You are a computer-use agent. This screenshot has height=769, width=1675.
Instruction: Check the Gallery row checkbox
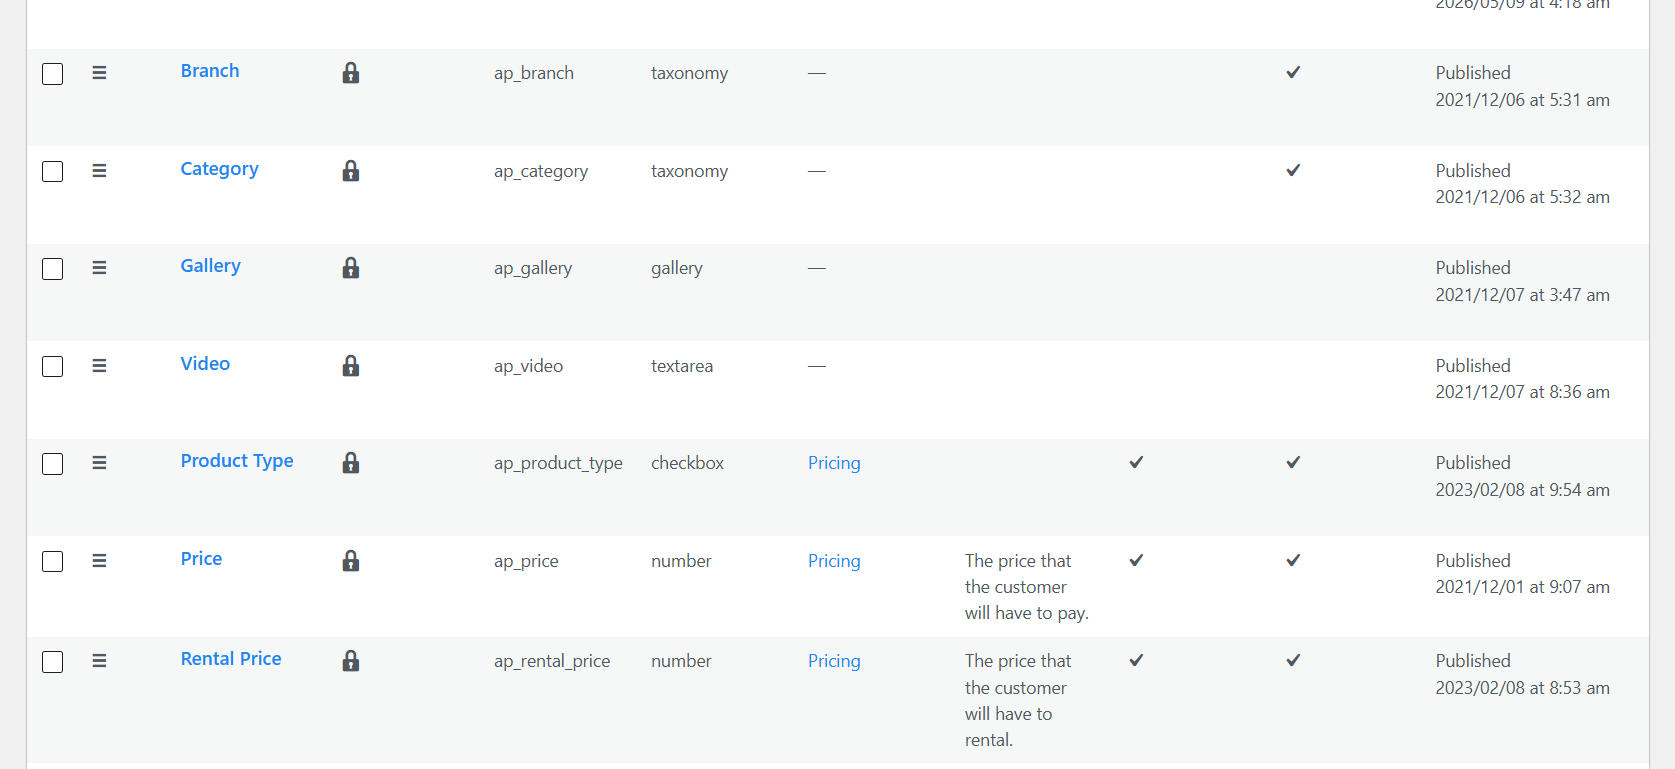click(x=53, y=269)
